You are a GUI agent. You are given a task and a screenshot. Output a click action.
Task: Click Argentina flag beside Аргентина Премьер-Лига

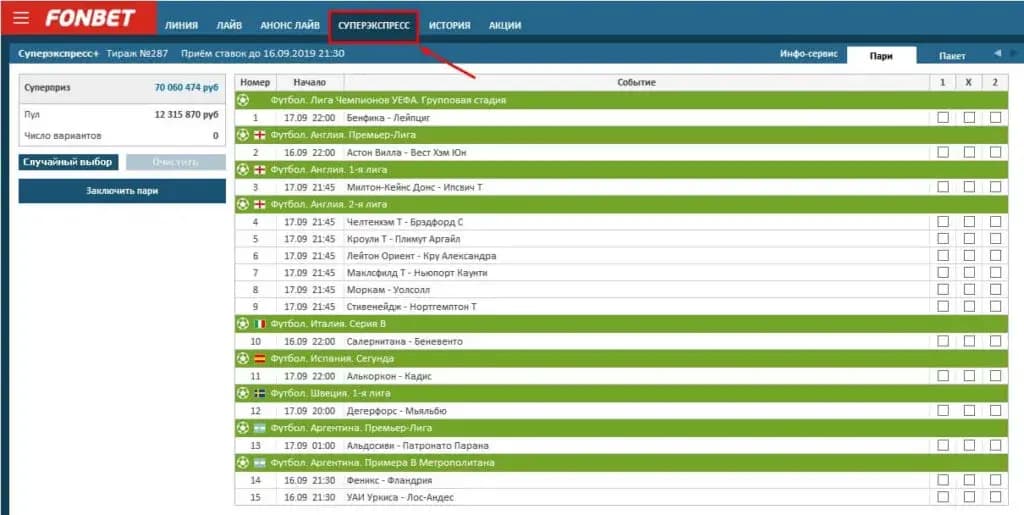[x=259, y=428]
